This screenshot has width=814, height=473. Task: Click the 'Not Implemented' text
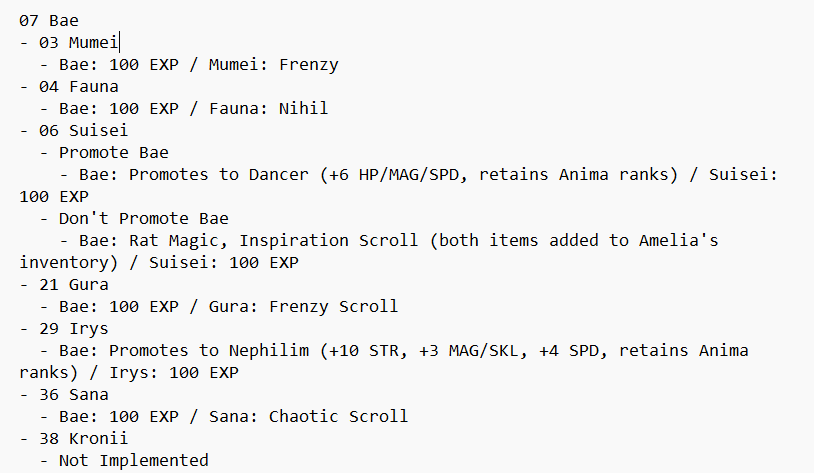[x=134, y=461]
